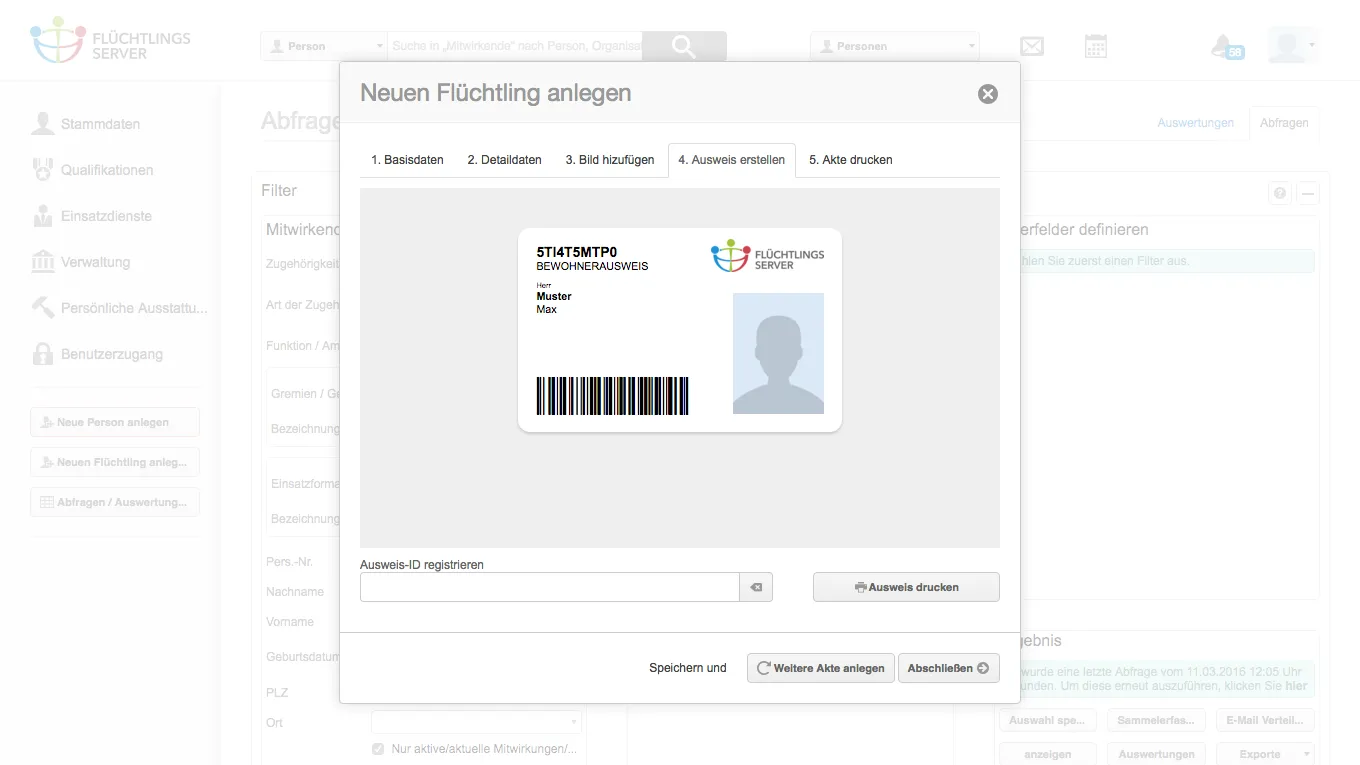Click the ID card photo placeholder
This screenshot has height=765, width=1360.
click(778, 353)
